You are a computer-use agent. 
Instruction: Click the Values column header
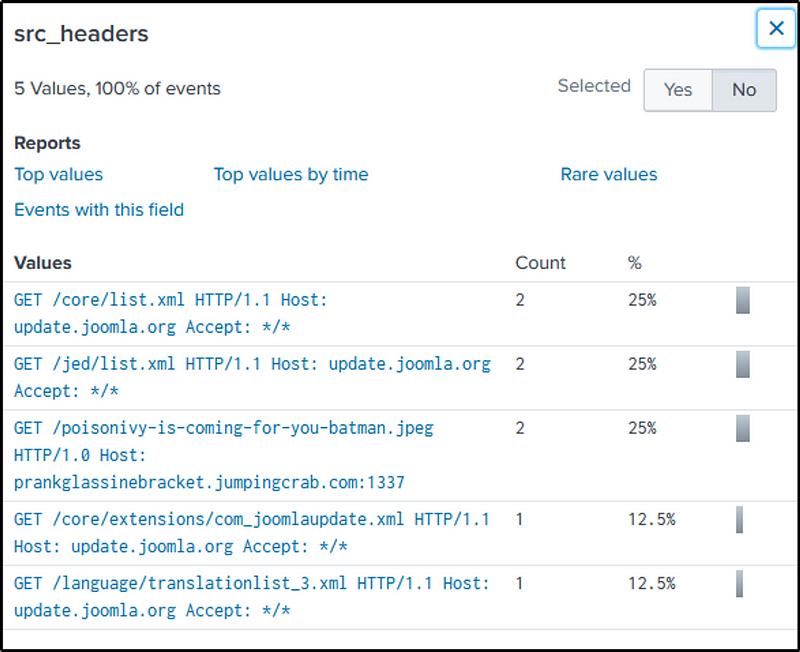(43, 263)
